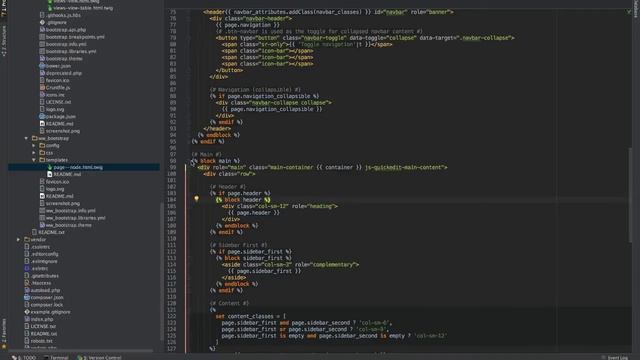Image resolution: width=640 pixels, height=360 pixels.
Task: Expand the css folder
Action: 34,153
